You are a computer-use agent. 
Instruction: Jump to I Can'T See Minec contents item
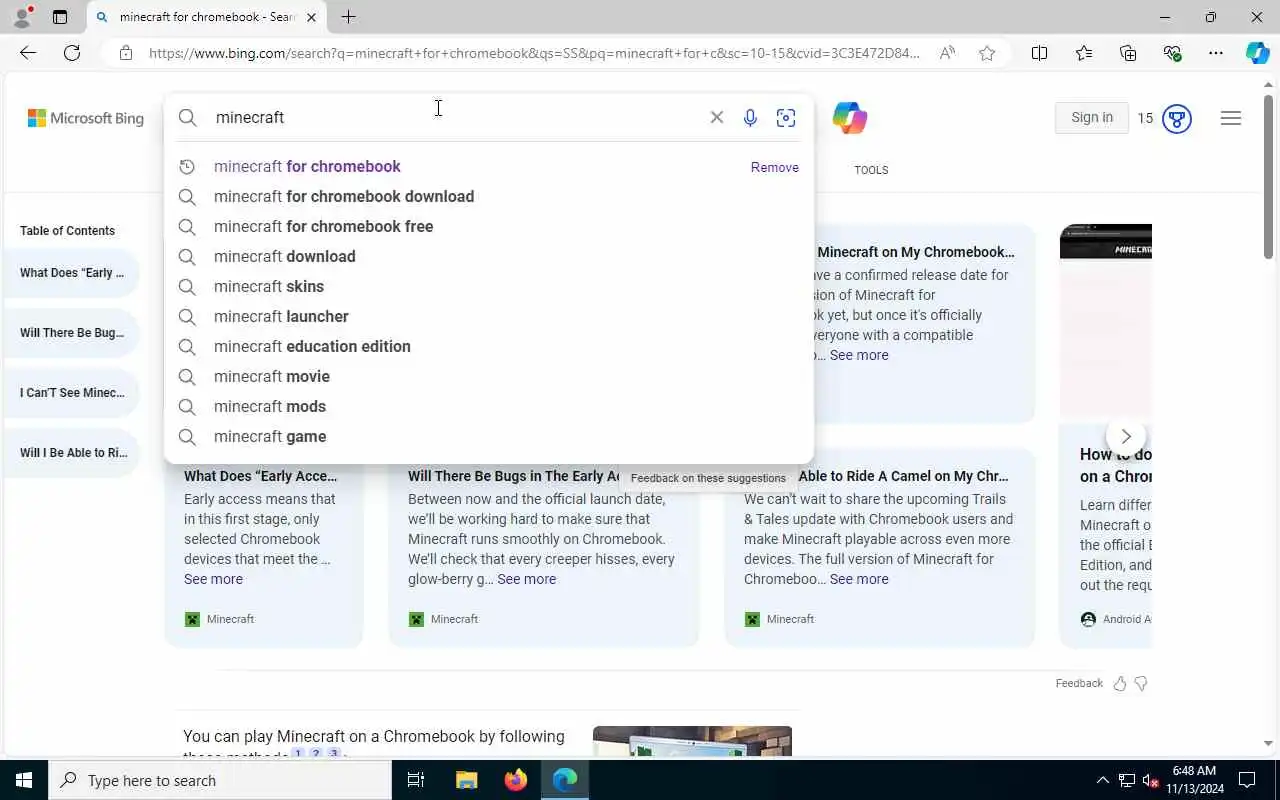click(x=72, y=393)
